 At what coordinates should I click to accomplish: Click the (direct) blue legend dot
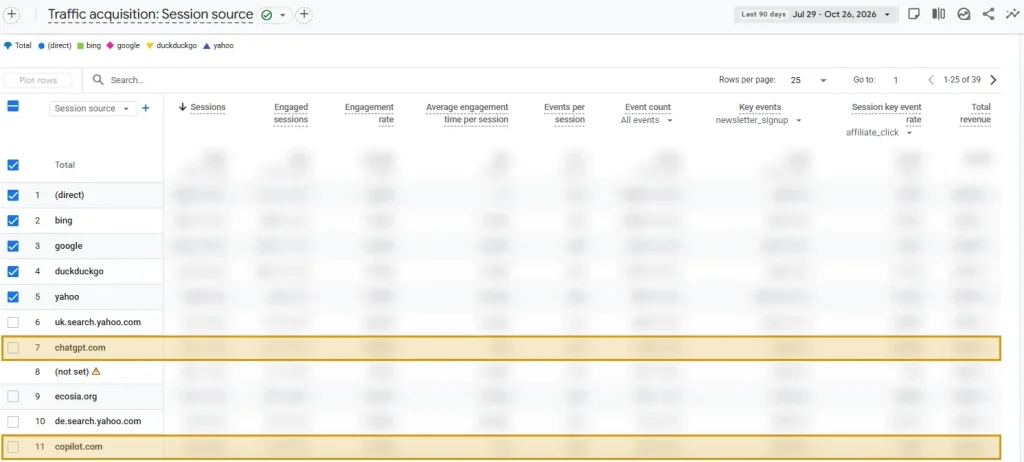pyautogui.click(x=41, y=46)
